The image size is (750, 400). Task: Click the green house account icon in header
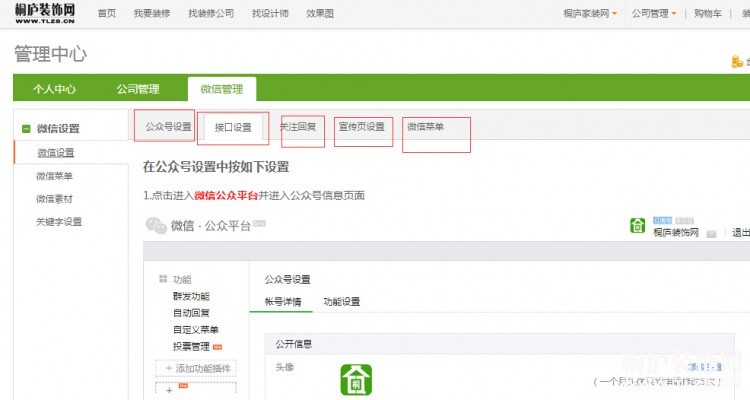pyautogui.click(x=638, y=225)
